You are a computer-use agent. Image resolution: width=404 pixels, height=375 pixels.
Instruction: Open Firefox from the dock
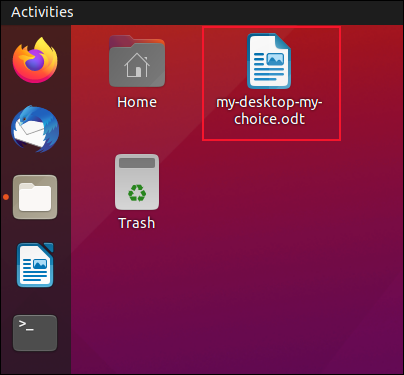[x=35, y=60]
